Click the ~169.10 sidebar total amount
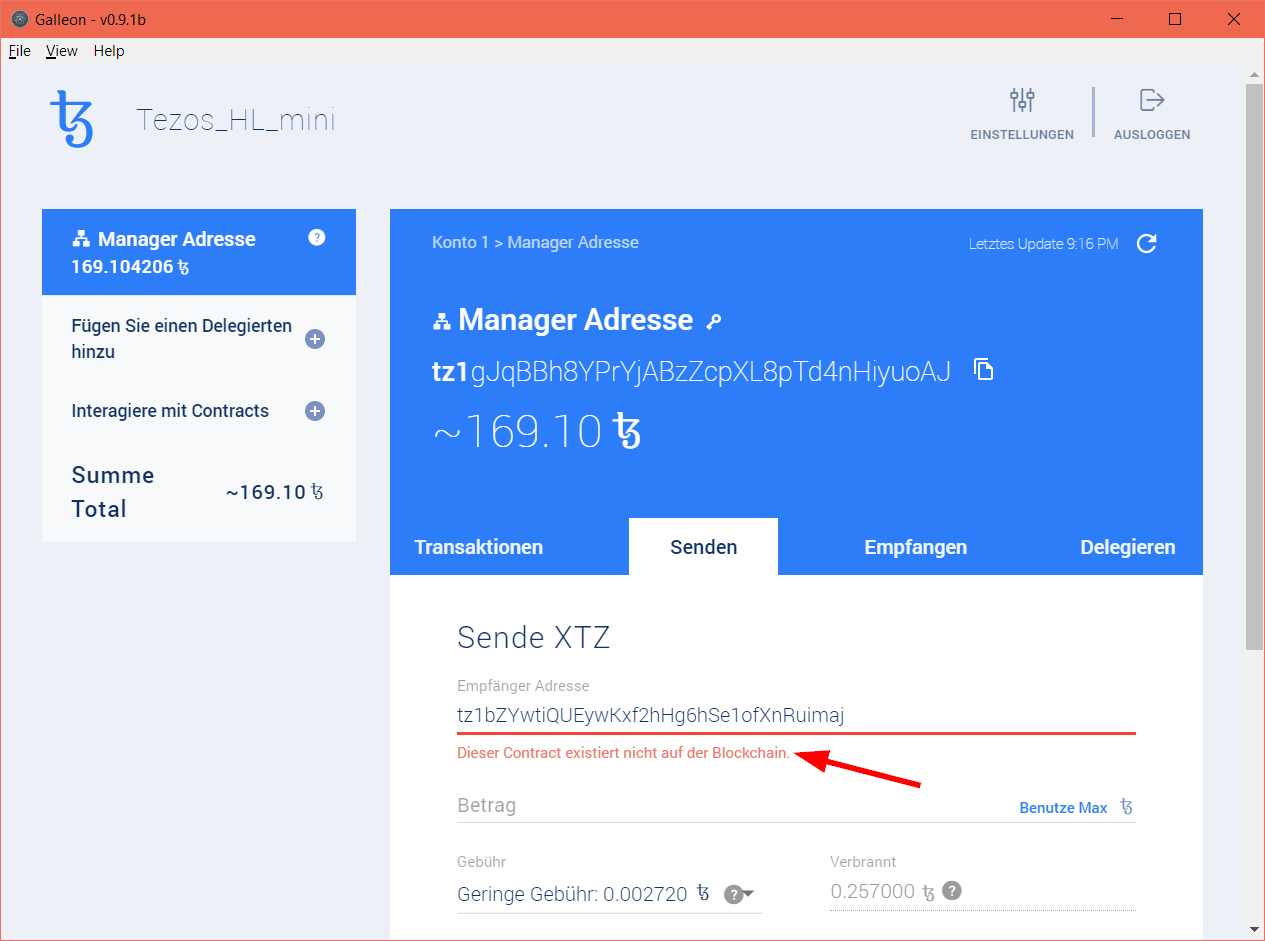 (274, 492)
